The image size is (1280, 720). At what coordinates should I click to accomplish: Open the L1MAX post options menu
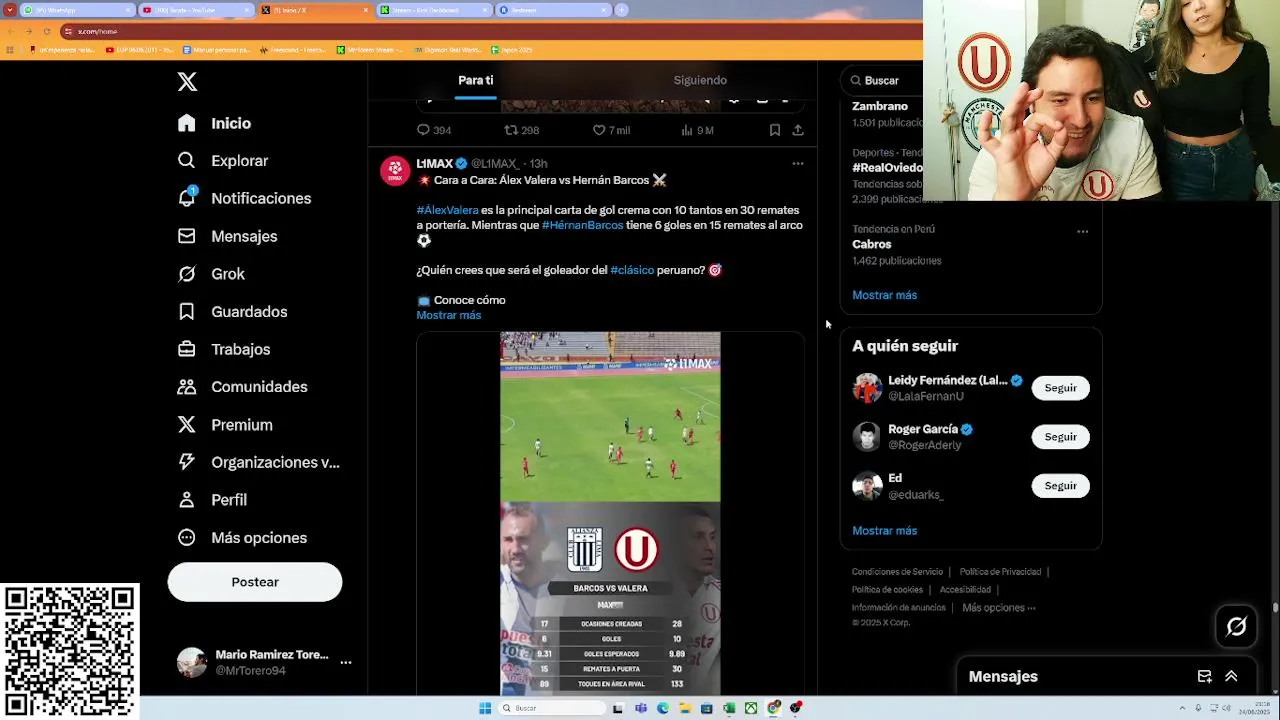click(798, 163)
